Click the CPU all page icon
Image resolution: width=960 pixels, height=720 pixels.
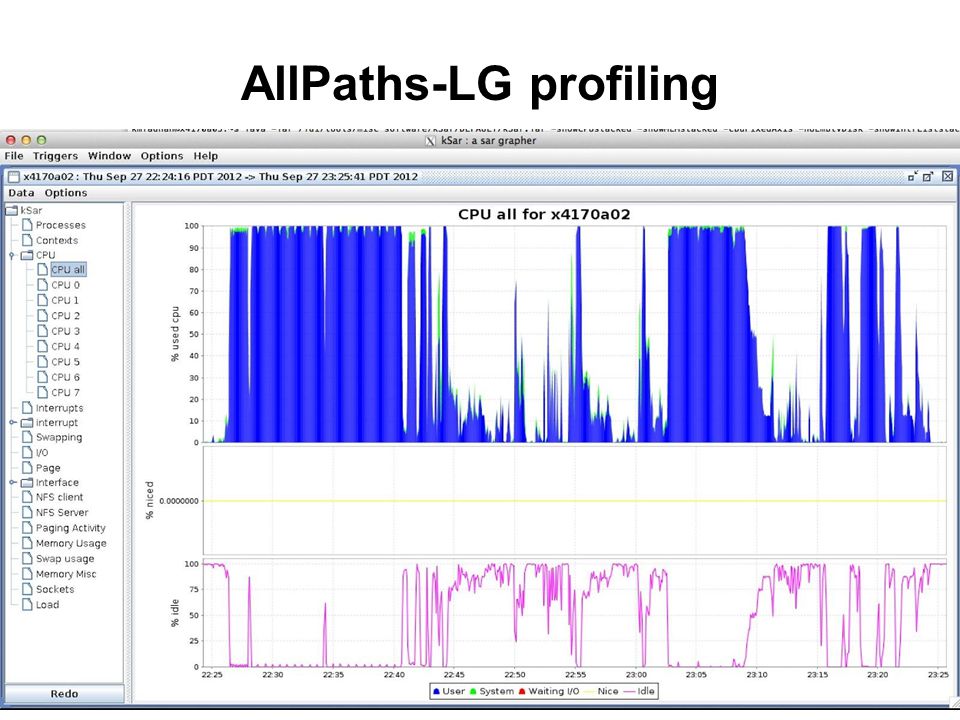[x=42, y=269]
